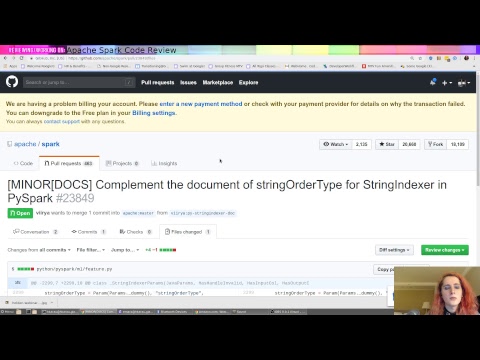Focus the Search or jump to field
This screenshot has width=480, height=360.
(x=79, y=82)
